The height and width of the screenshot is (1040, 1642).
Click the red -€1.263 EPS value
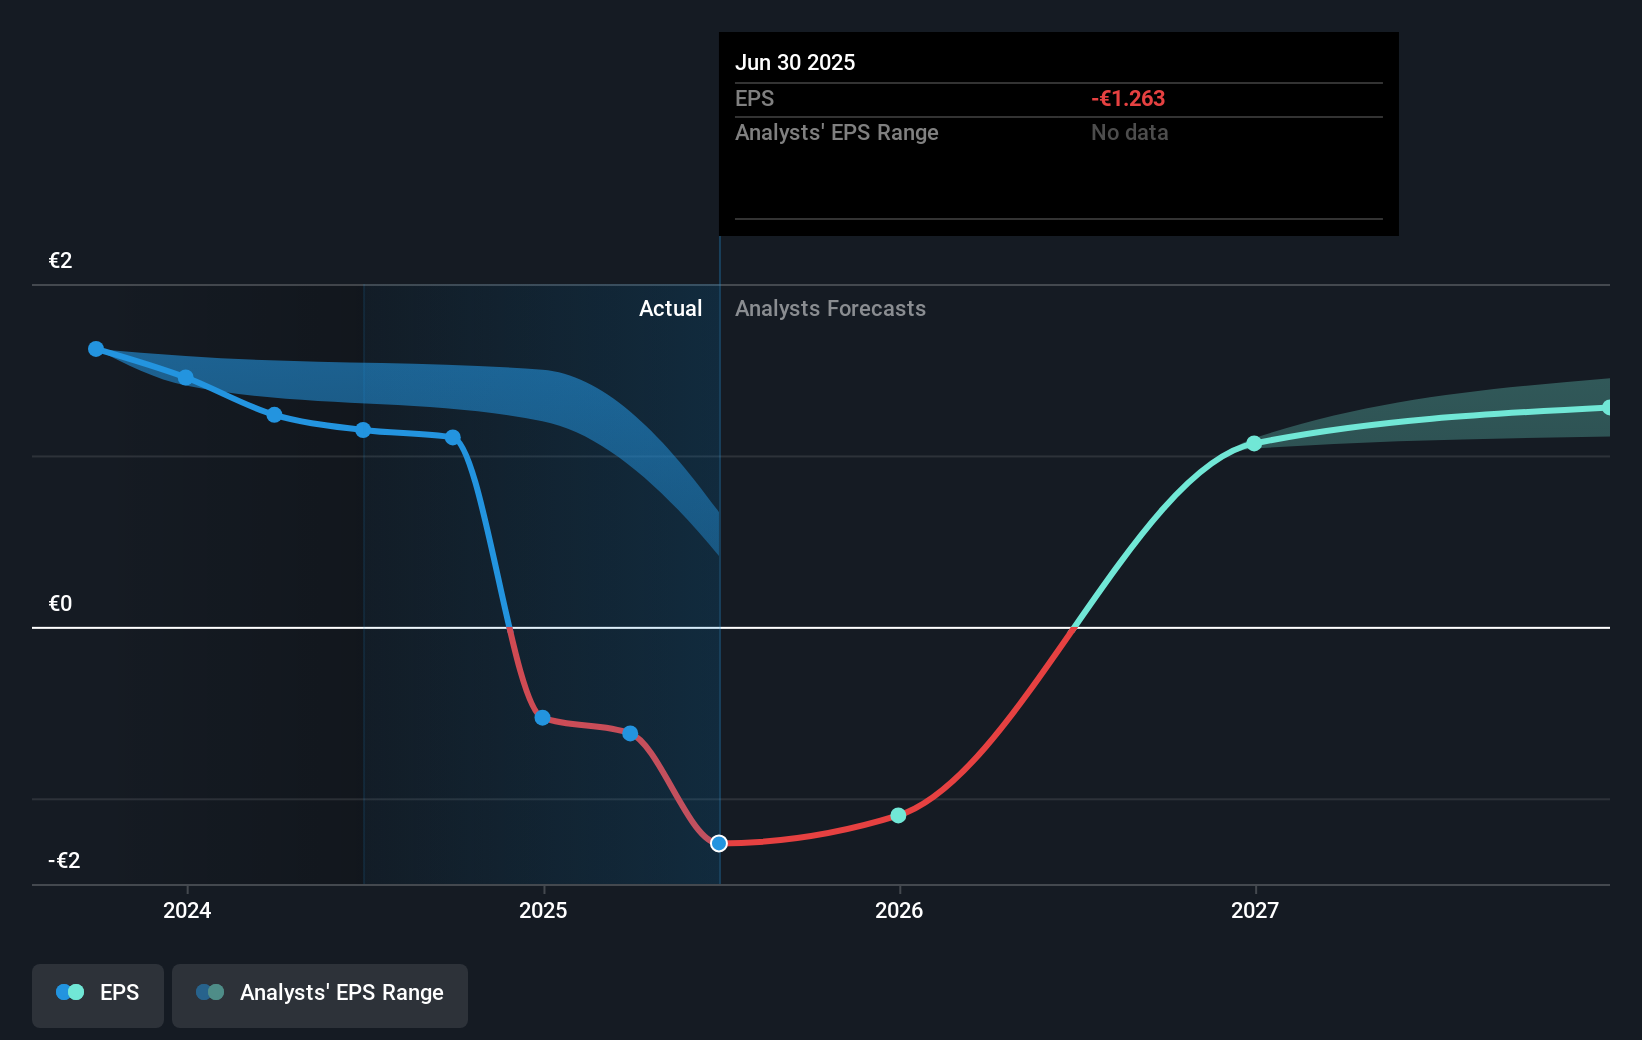pos(1128,98)
